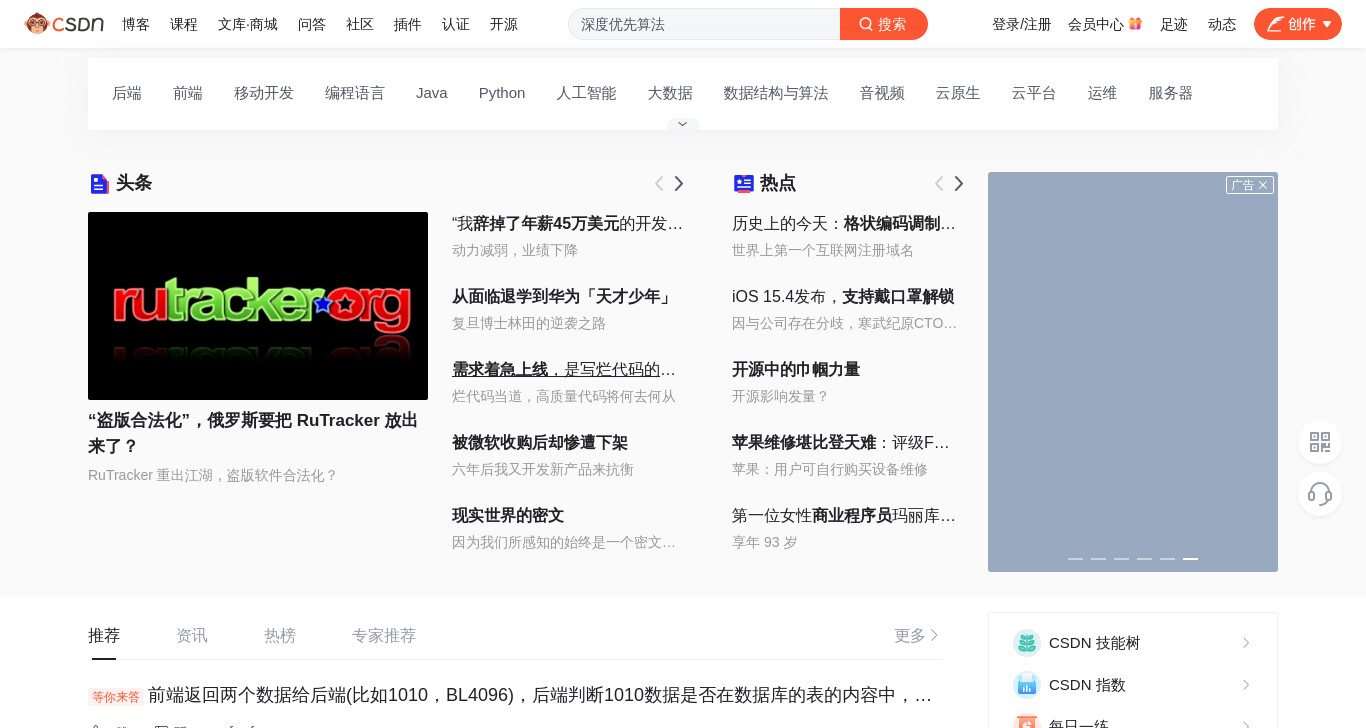This screenshot has width=1366, height=728.
Task: Click the banner advertisement image
Action: pyautogui.click(x=1133, y=372)
